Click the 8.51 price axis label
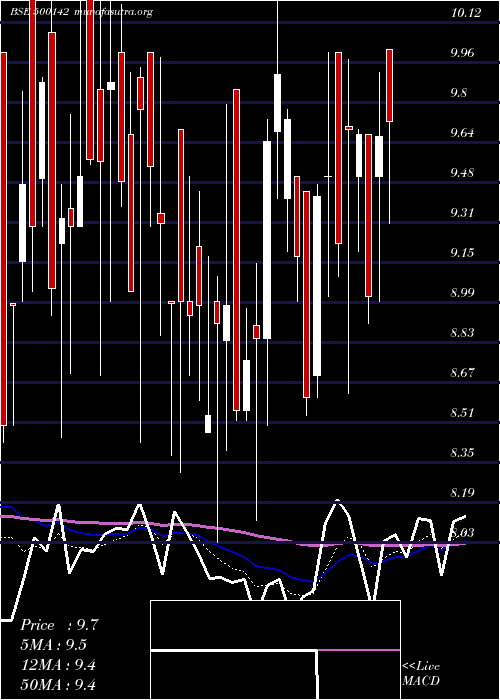The height and width of the screenshot is (700, 500). tap(462, 412)
